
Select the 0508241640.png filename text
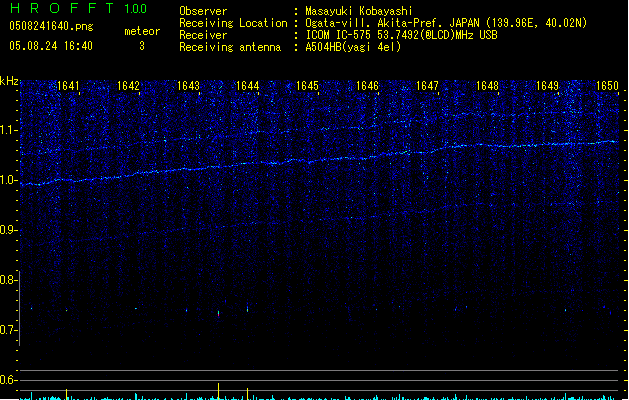(x=50, y=27)
